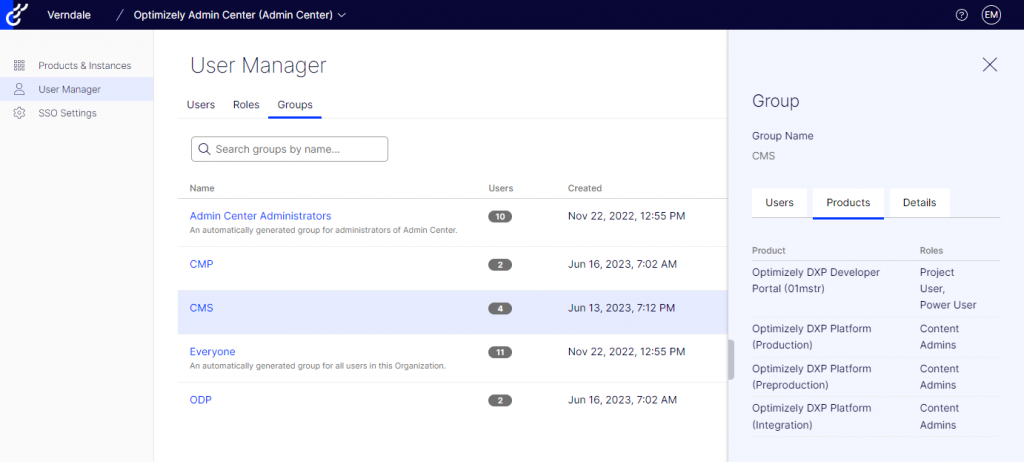This screenshot has height=462, width=1024.
Task: Click the Group Name value CMS
Action: [x=763, y=157]
